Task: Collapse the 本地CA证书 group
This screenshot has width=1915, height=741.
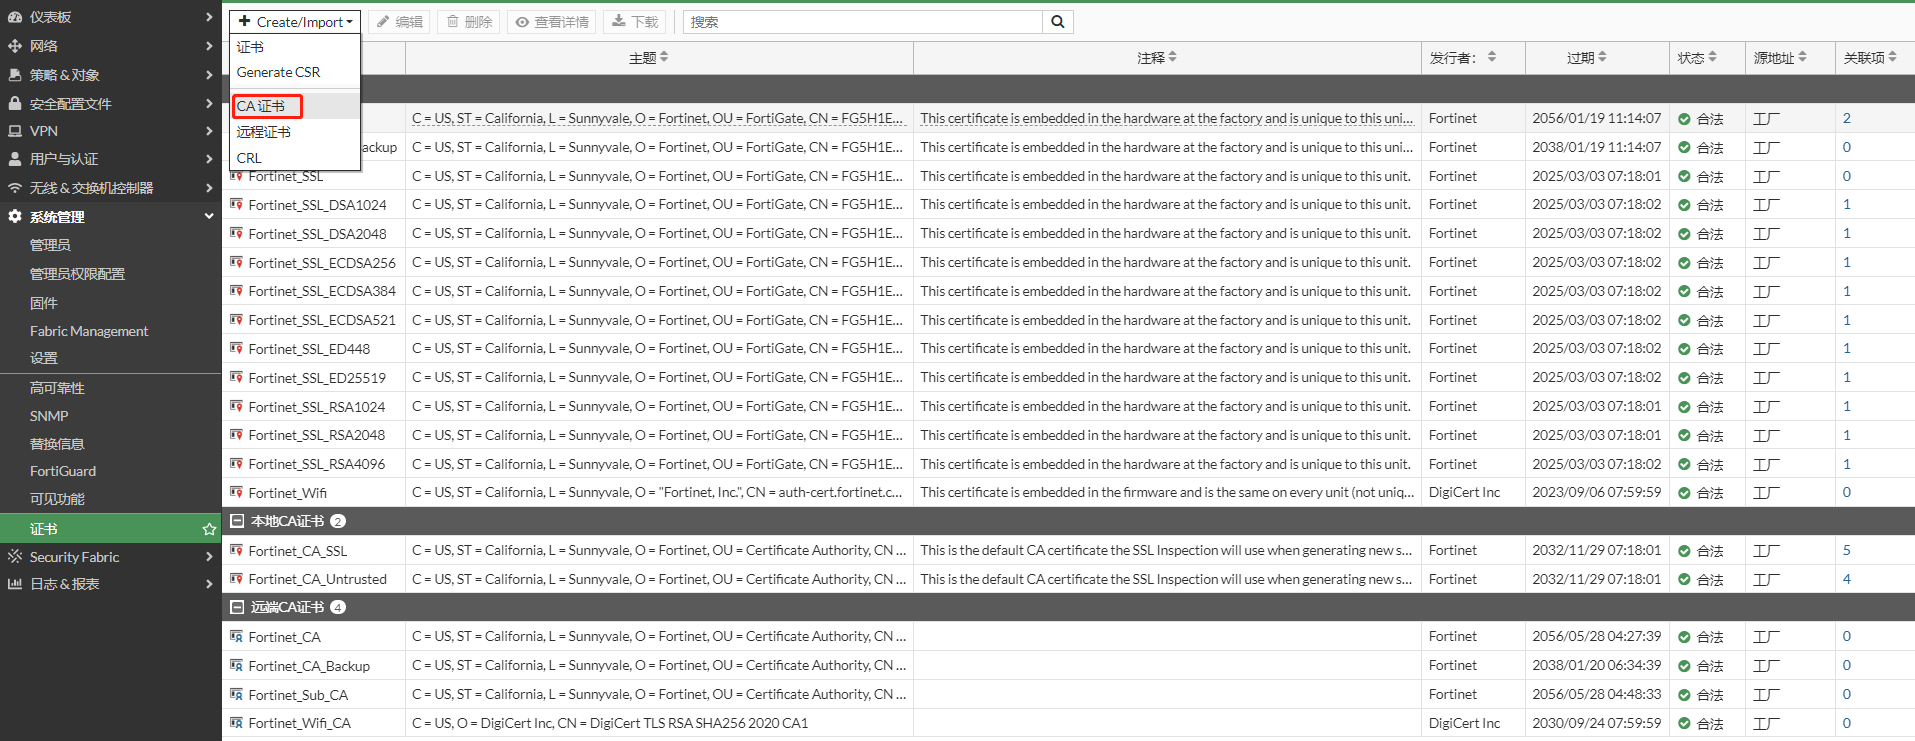Action: pos(238,521)
